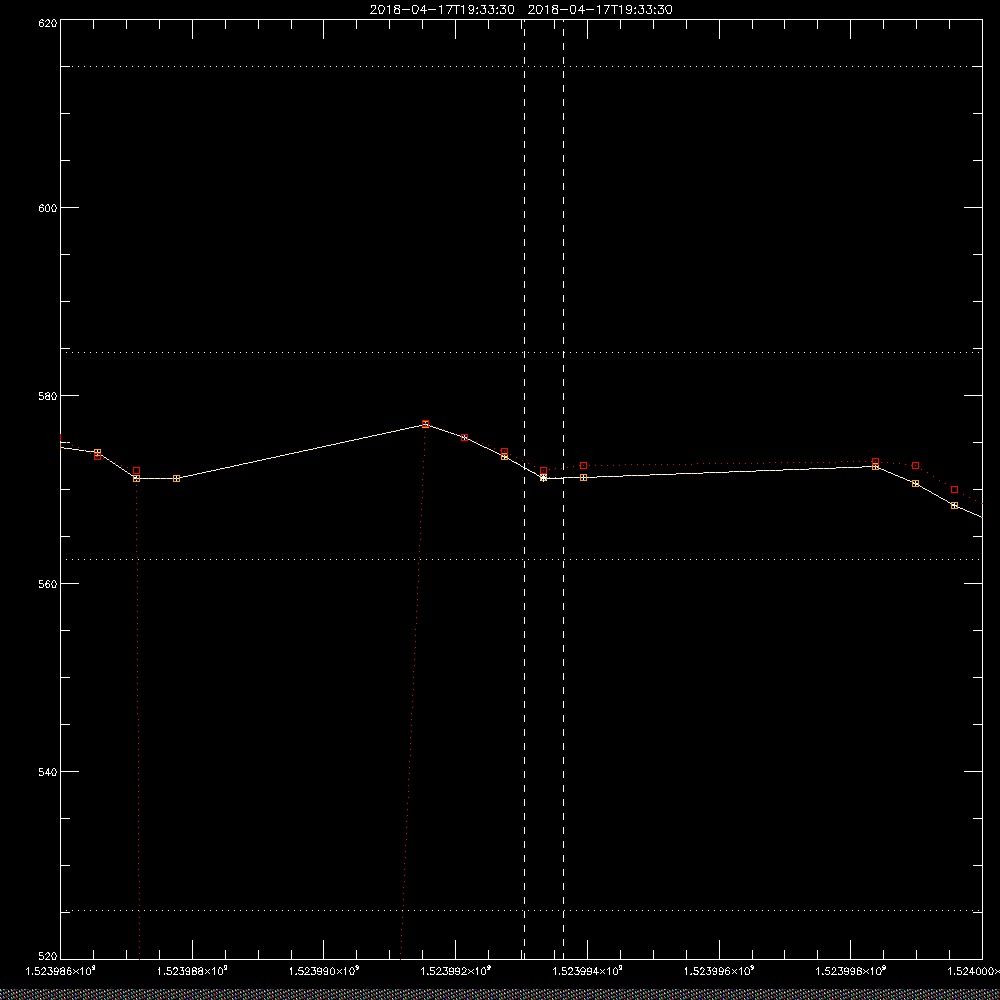
Task: Select the 1.523988×10⁹ x-axis label
Action: (x=192, y=971)
